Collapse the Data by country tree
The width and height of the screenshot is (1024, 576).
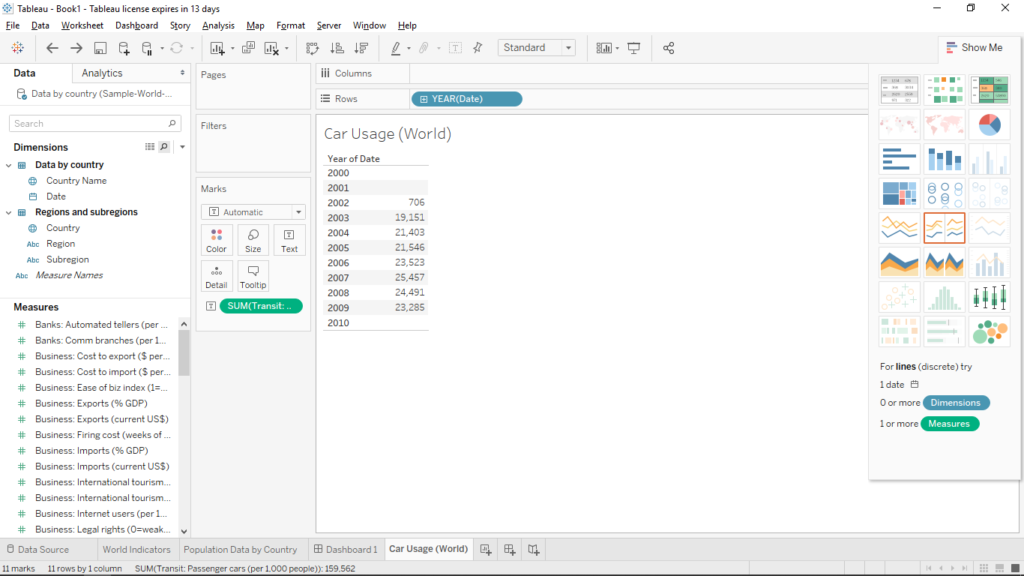point(8,164)
